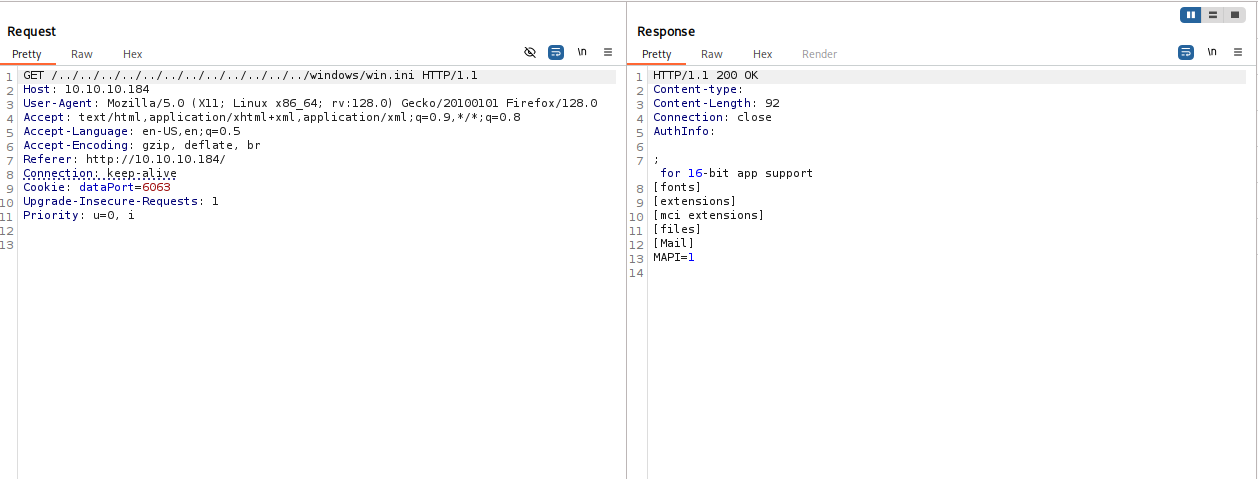The image size is (1258, 479).
Task: Click the [fonts] line in response
Action: pos(677,187)
